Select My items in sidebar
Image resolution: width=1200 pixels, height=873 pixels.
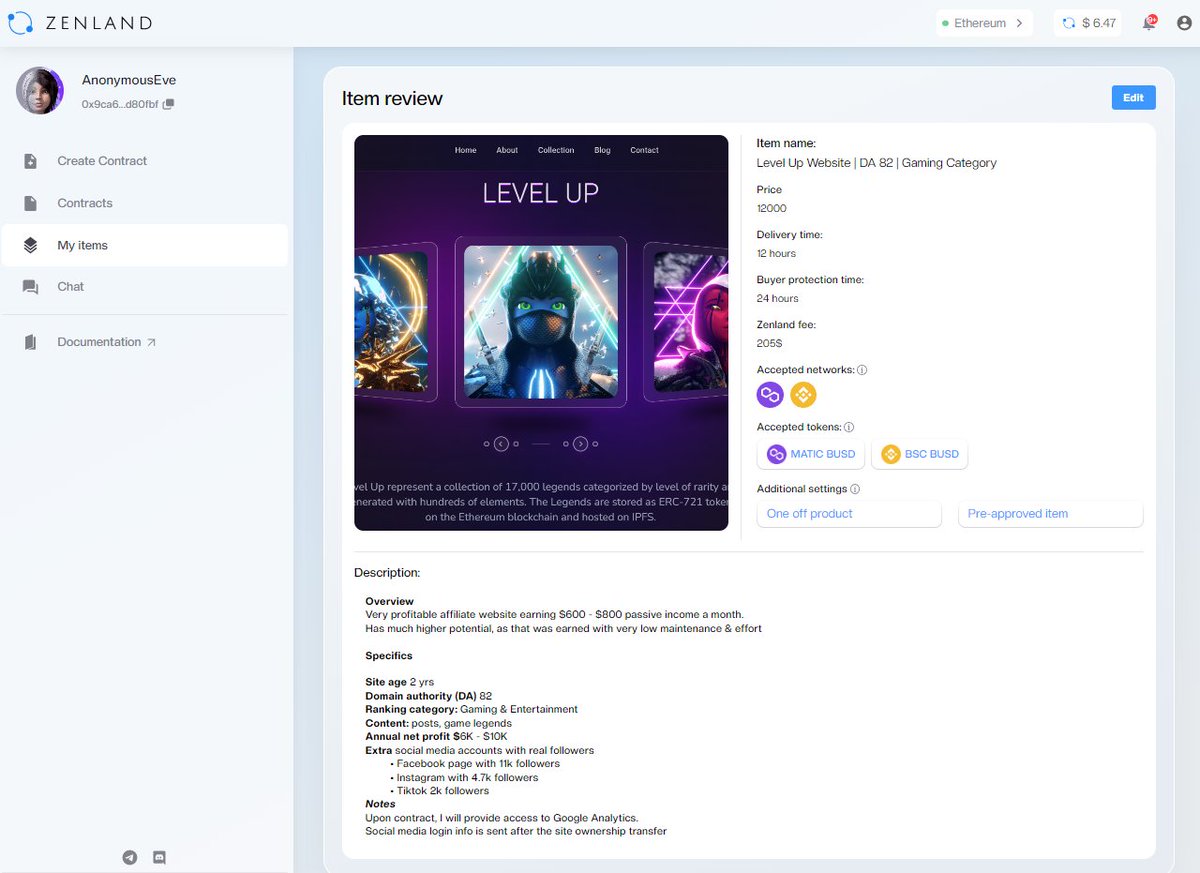pos(144,245)
